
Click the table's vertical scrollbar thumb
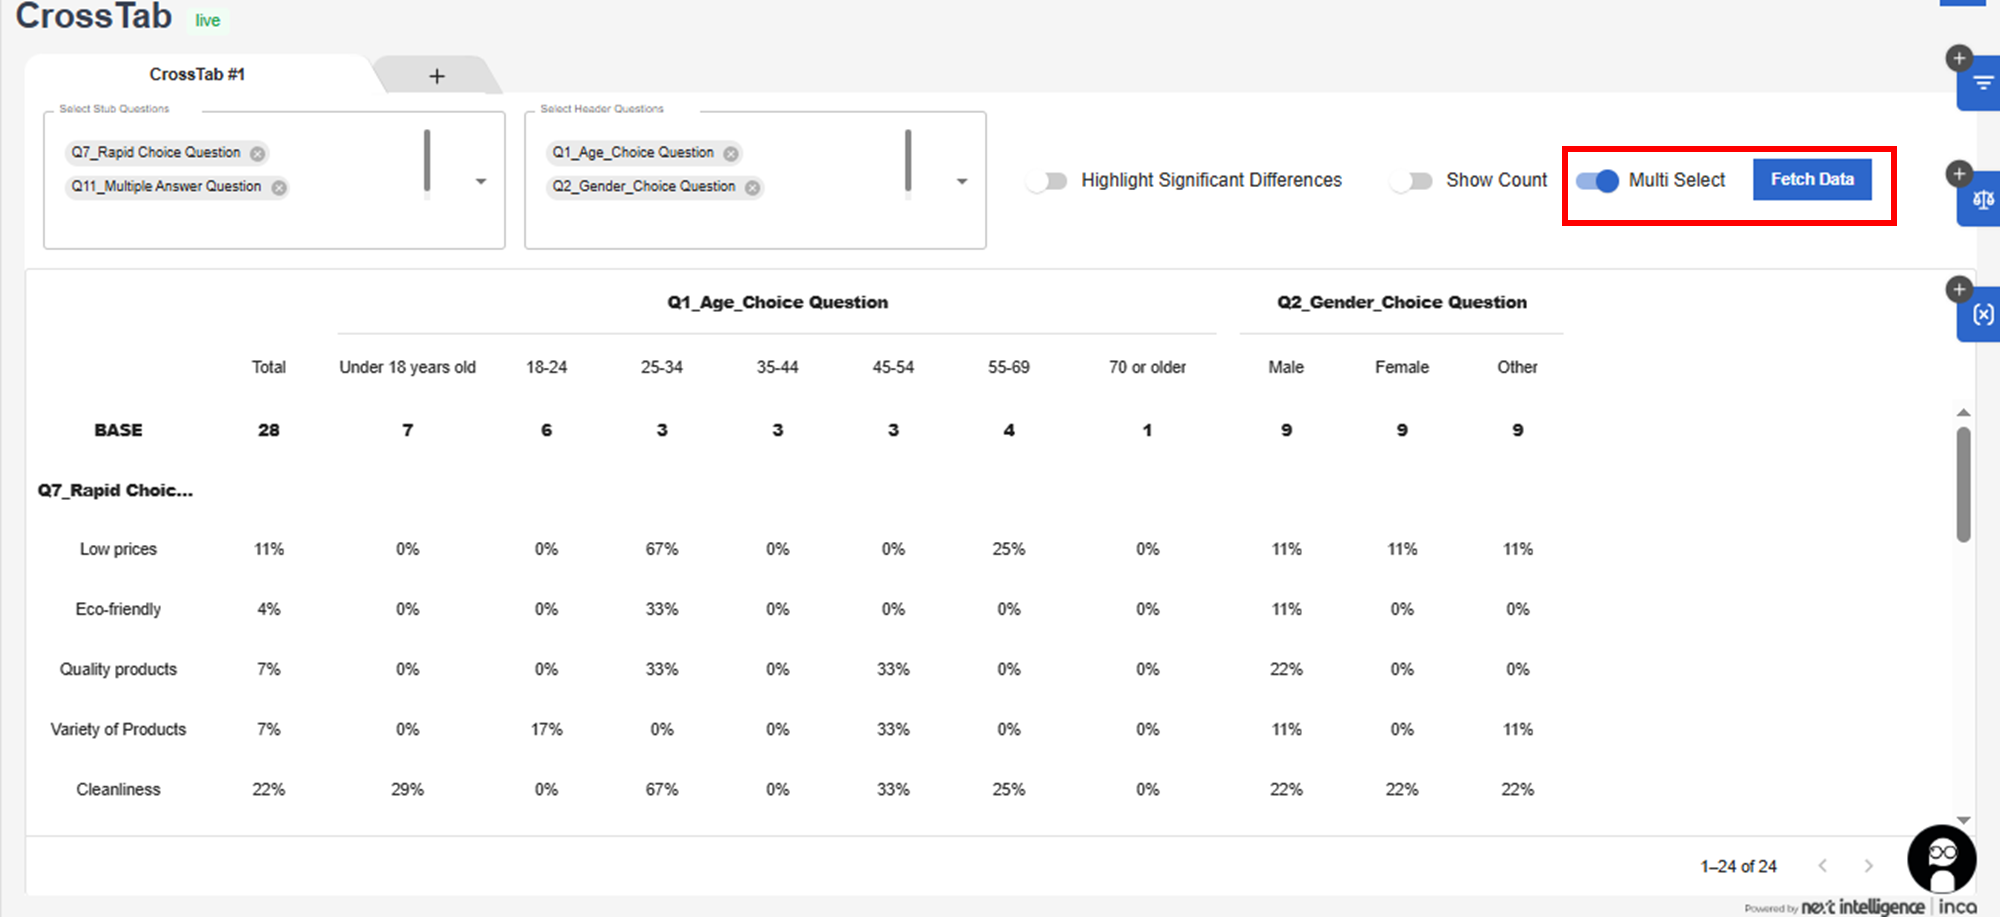tap(1963, 485)
